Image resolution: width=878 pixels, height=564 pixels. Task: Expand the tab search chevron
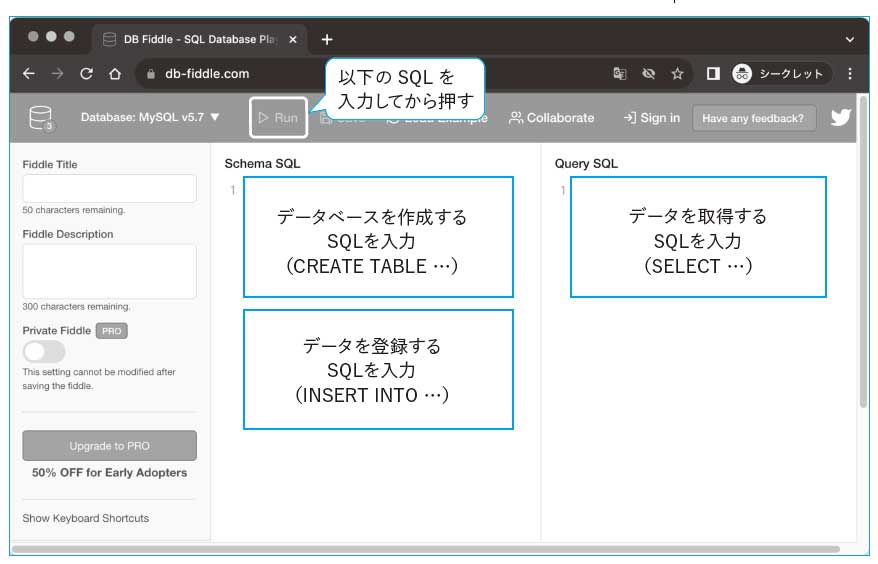pyautogui.click(x=849, y=39)
